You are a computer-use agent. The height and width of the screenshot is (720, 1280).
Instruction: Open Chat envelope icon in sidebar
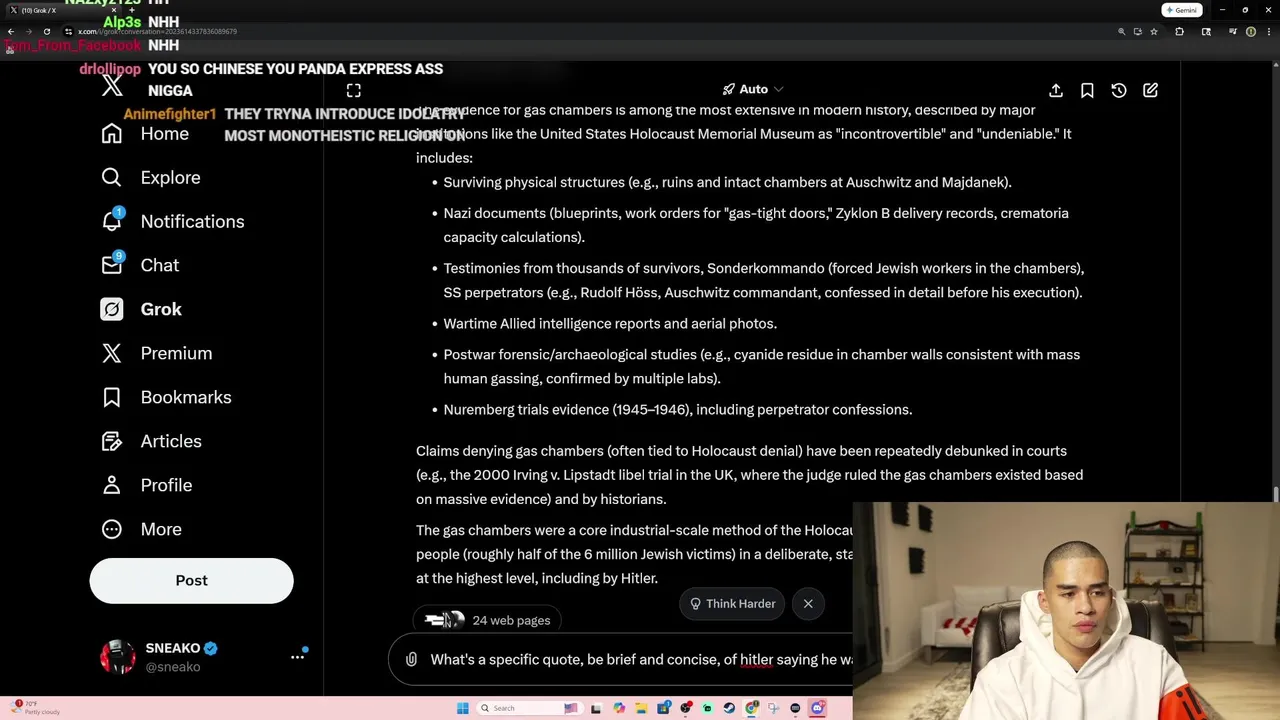point(112,264)
